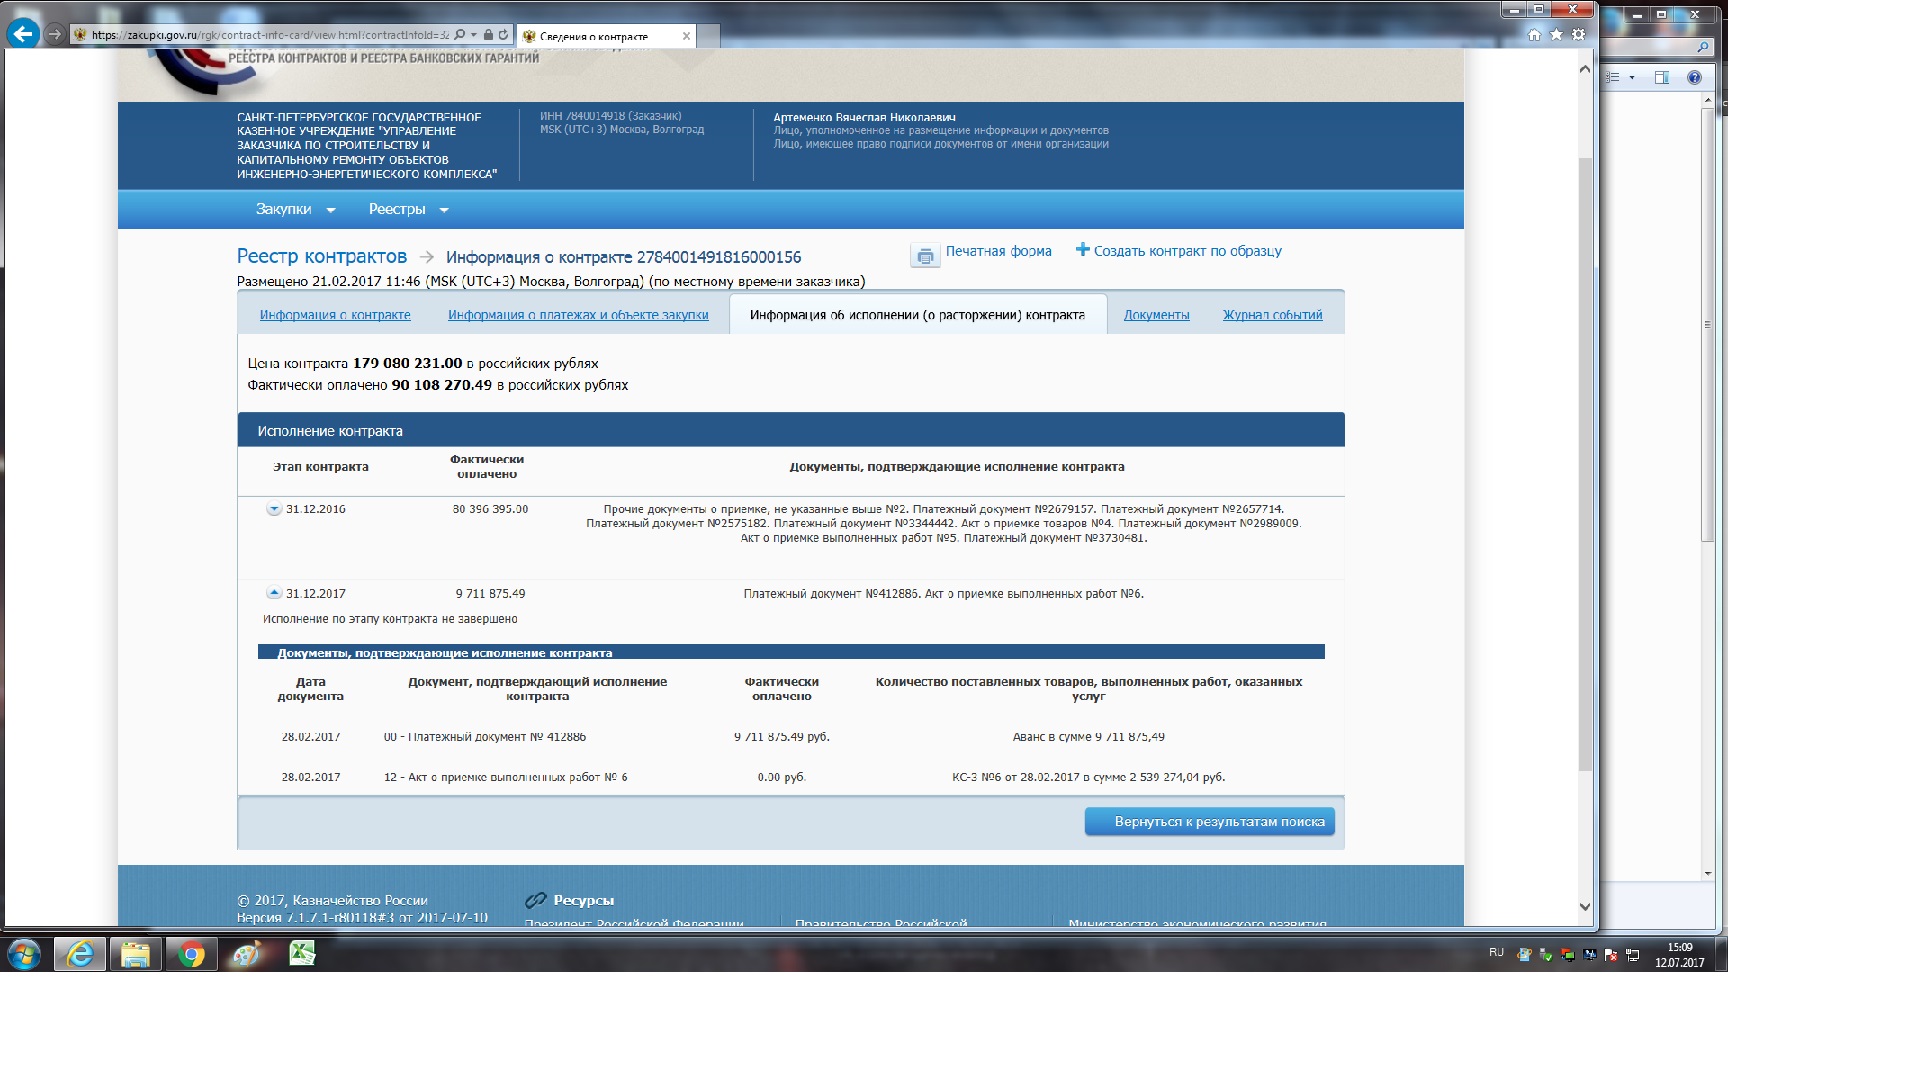Click the printer icon for print form
Viewport: 1920px width, 1080px height.
click(925, 256)
